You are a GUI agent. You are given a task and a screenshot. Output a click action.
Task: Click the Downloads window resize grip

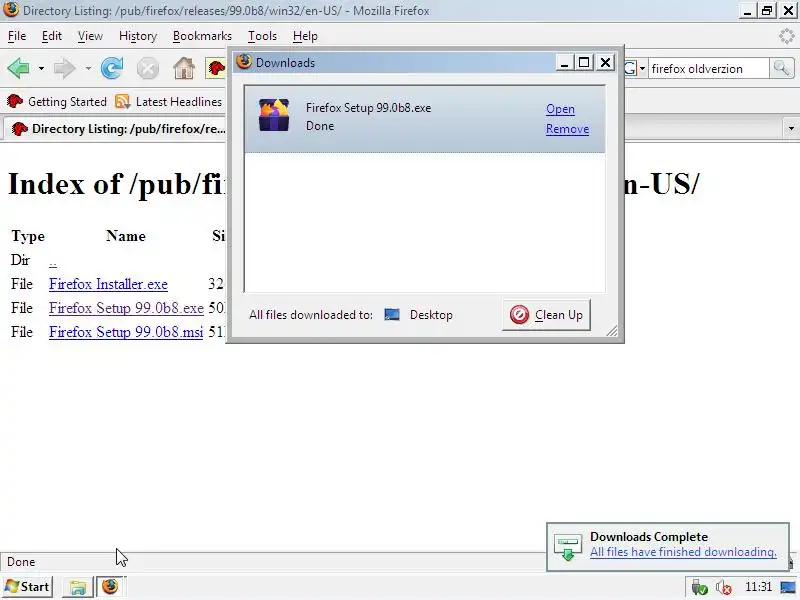point(612,331)
